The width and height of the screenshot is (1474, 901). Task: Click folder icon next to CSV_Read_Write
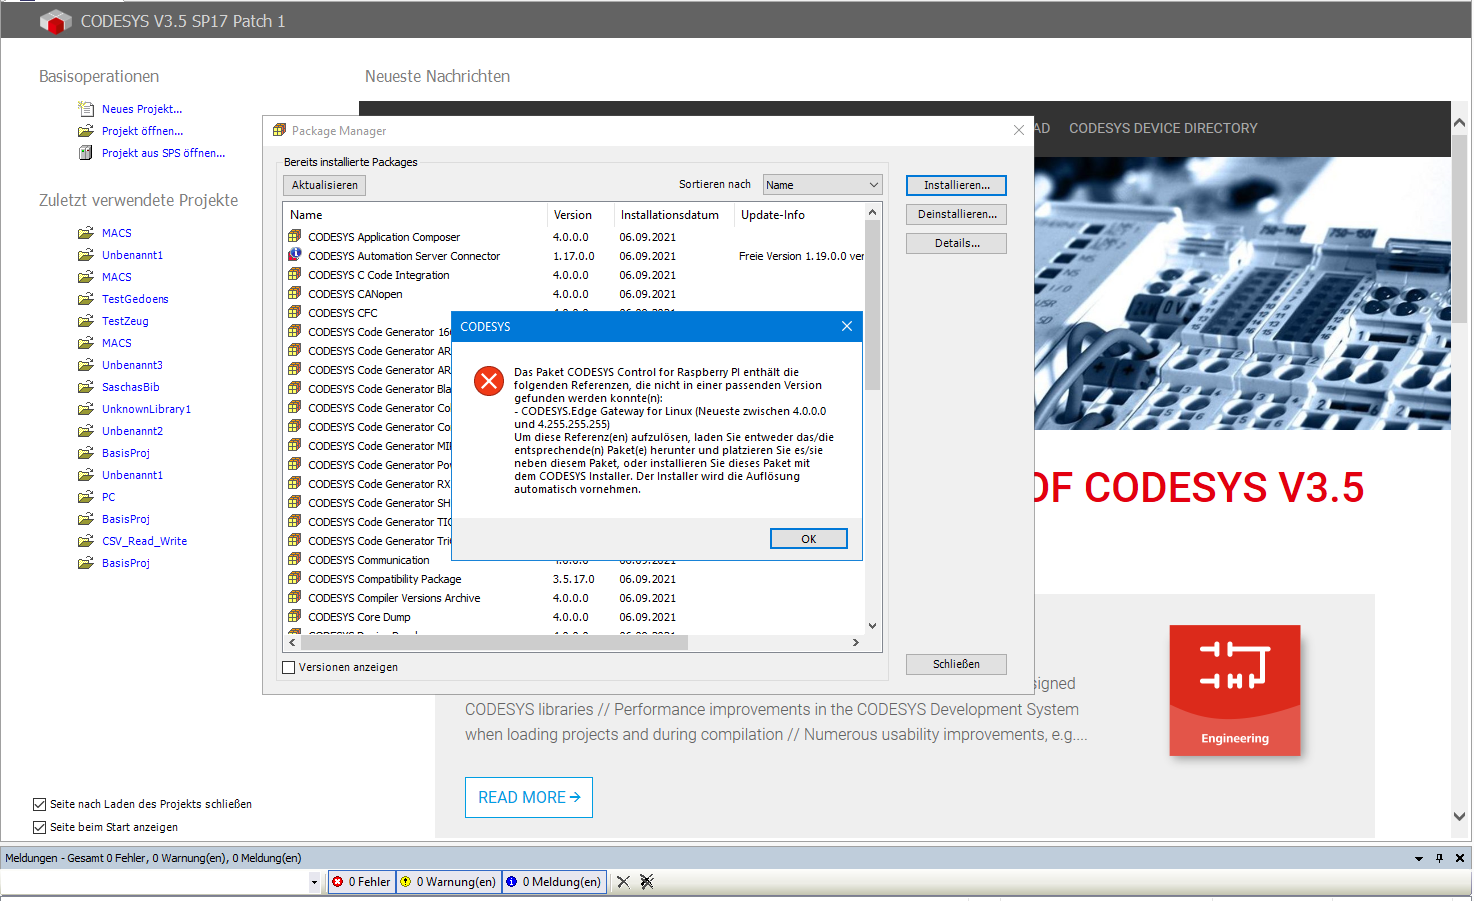tap(86, 541)
